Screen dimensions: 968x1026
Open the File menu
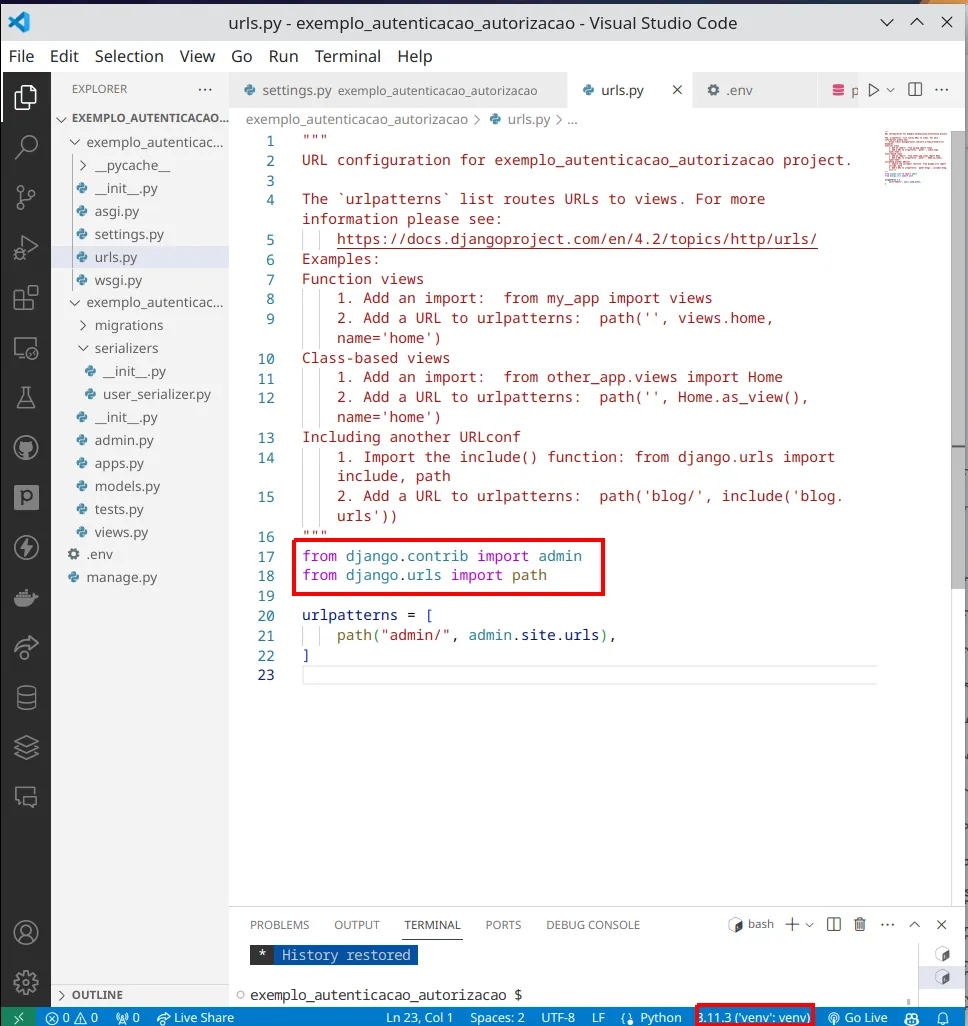pos(21,56)
